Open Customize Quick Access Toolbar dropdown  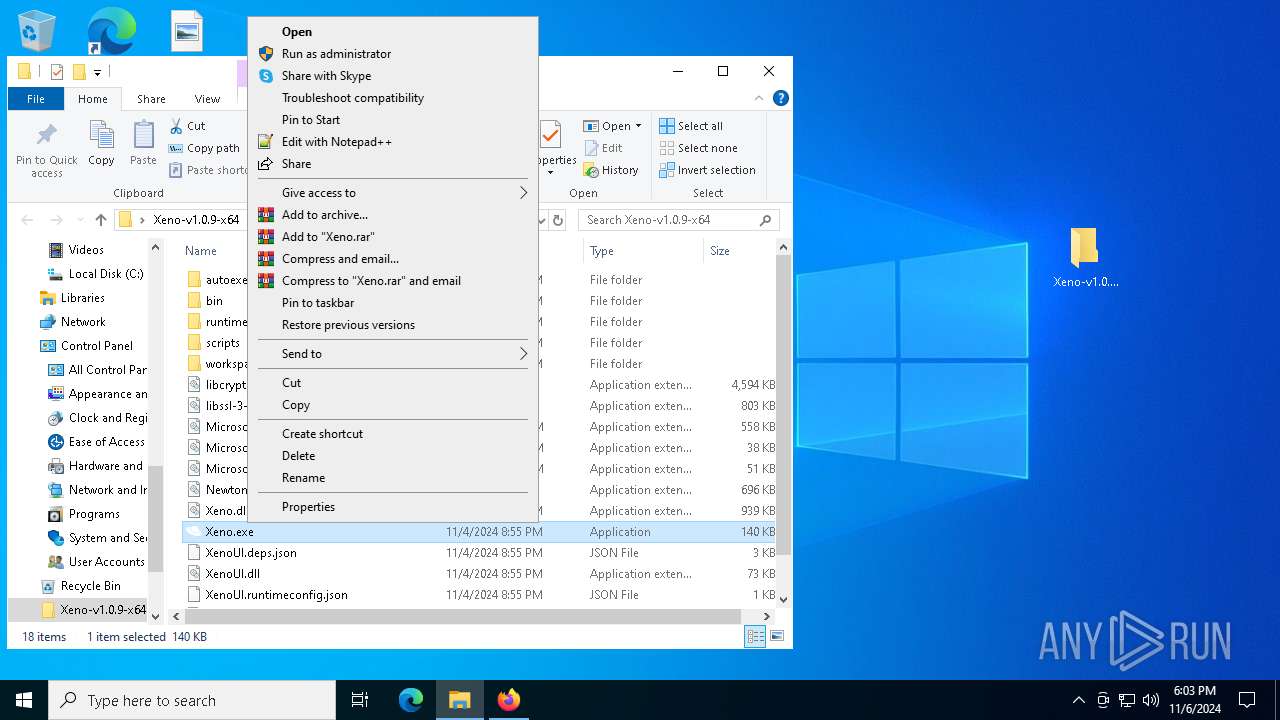[x=97, y=72]
